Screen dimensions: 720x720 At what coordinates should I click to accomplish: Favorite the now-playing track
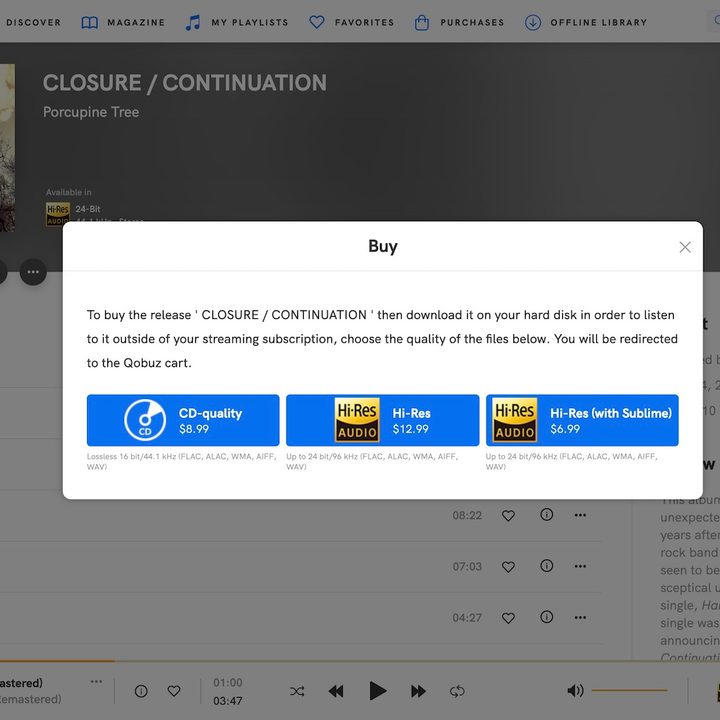click(174, 691)
